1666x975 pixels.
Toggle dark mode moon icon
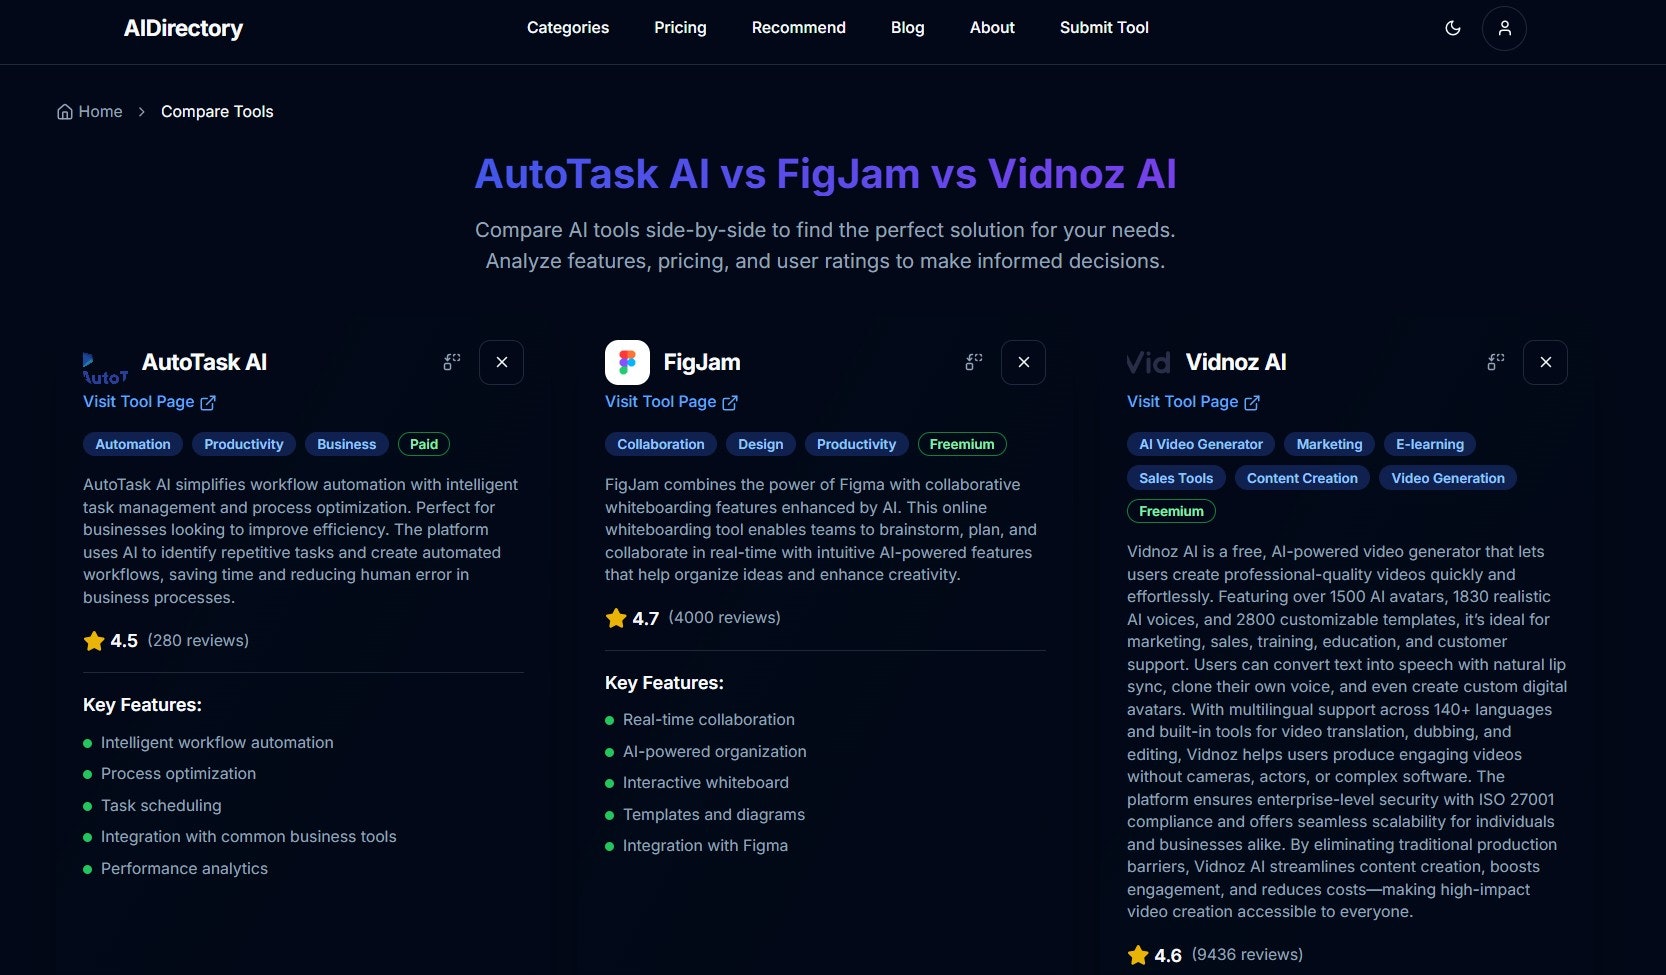pos(1453,28)
